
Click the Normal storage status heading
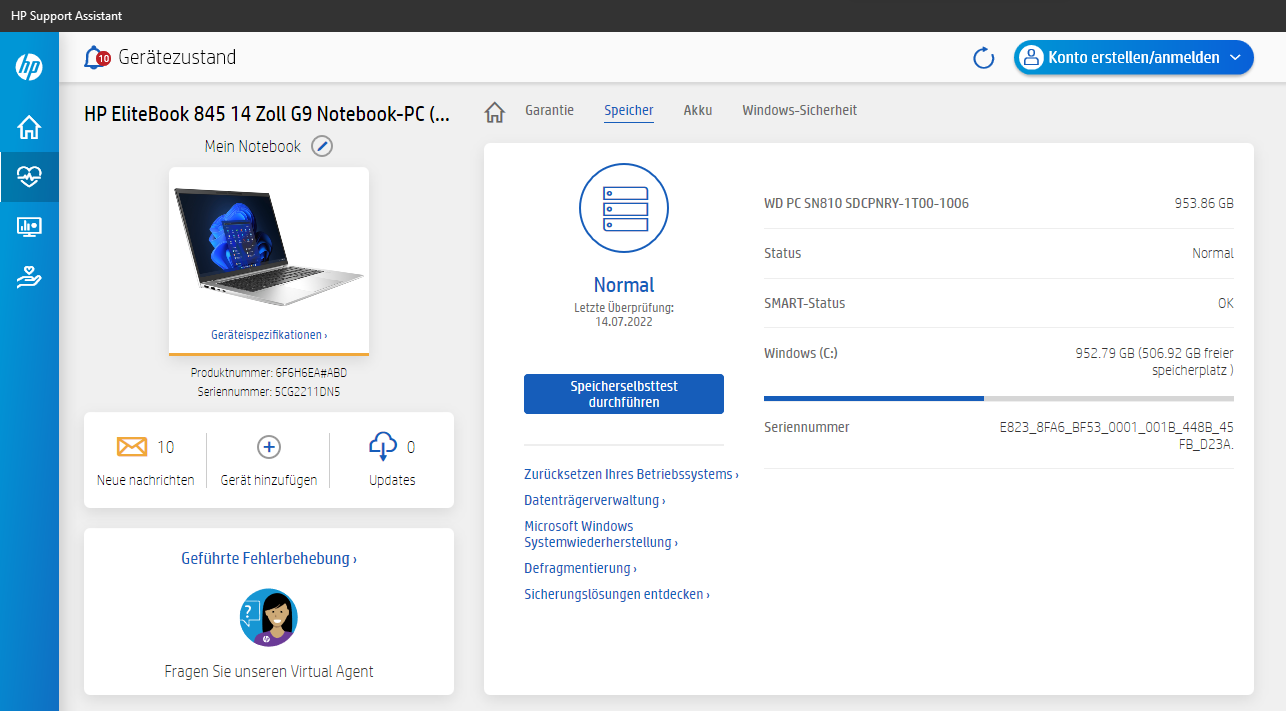[x=624, y=285]
